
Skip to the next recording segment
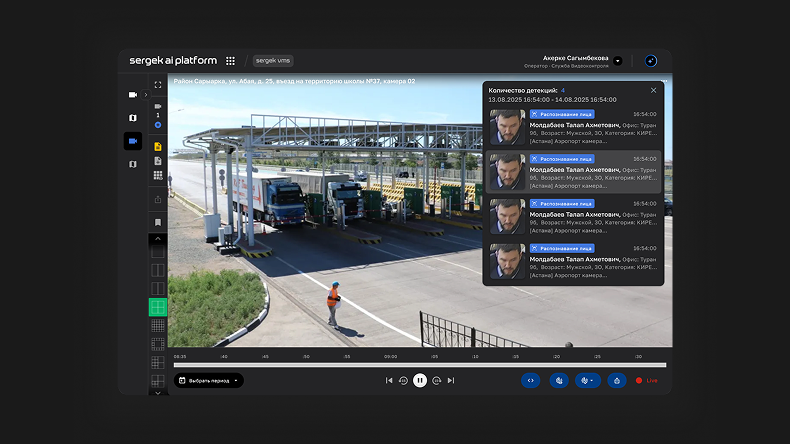coord(451,380)
